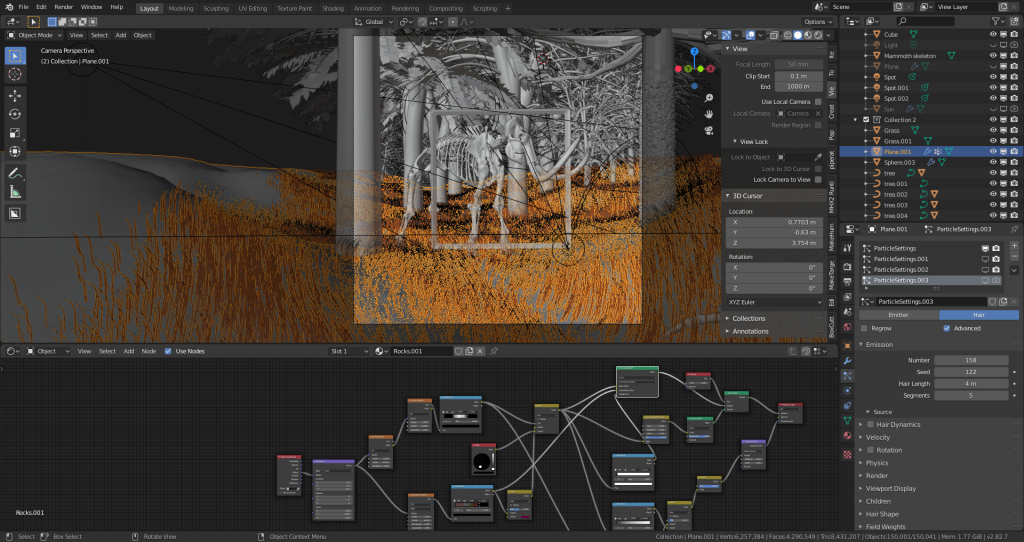Select the Rotate tool
The width and height of the screenshot is (1024, 542).
pos(14,114)
